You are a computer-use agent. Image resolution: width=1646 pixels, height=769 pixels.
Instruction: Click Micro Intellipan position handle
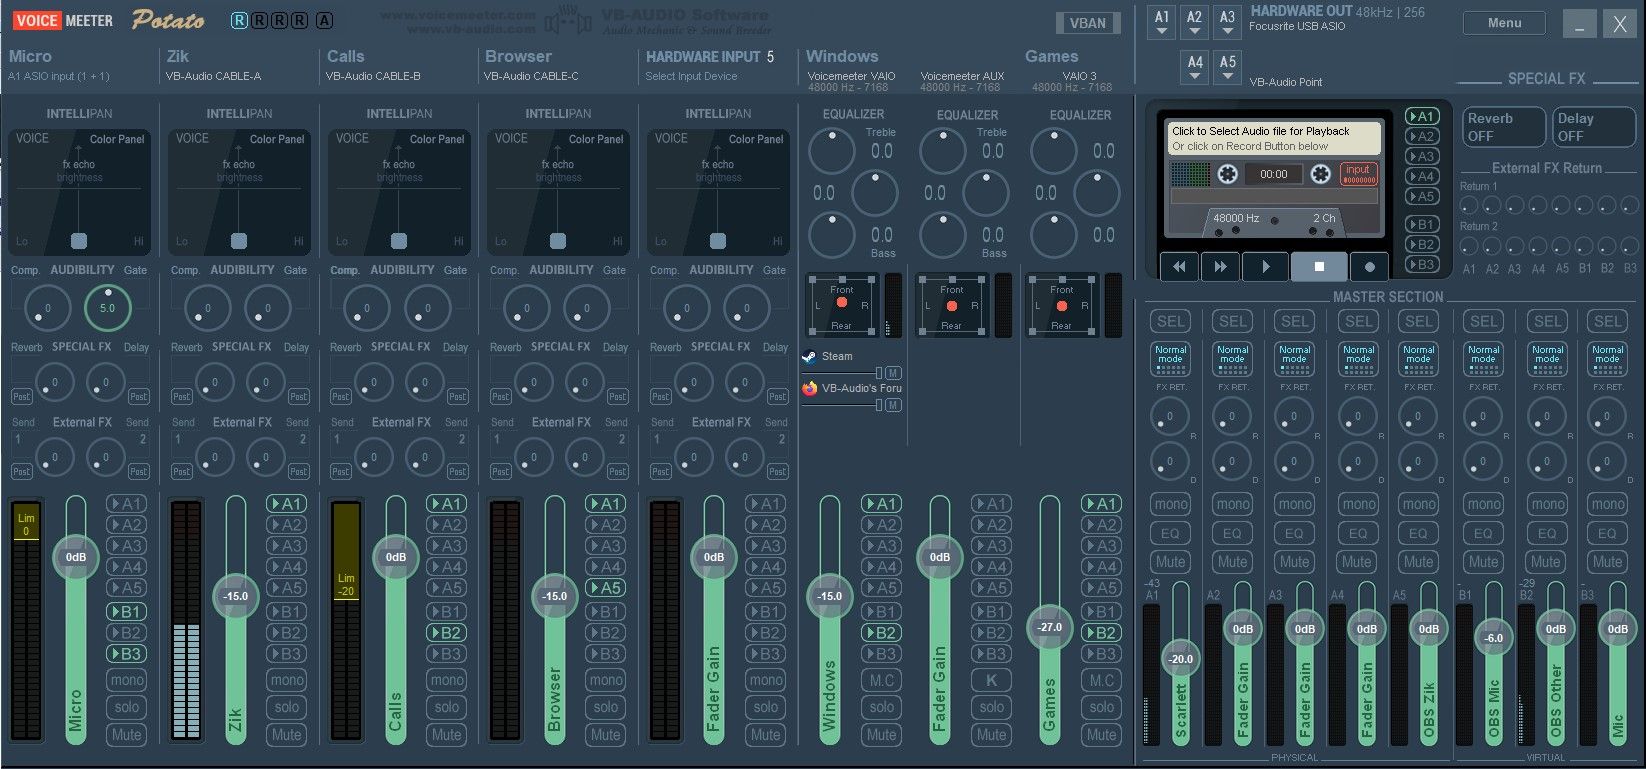(79, 241)
